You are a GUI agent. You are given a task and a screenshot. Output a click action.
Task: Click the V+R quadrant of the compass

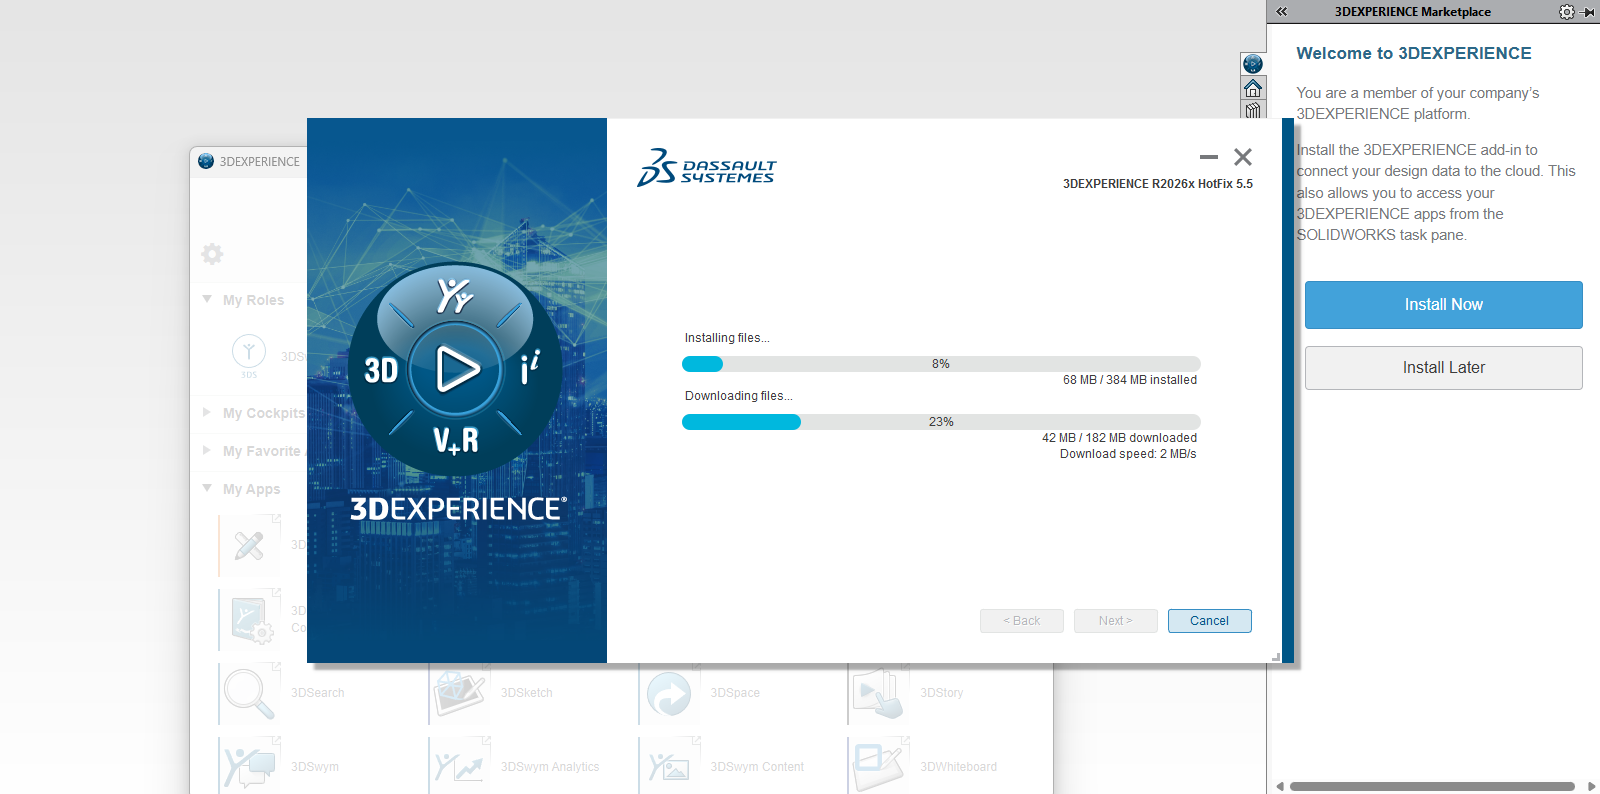456,439
